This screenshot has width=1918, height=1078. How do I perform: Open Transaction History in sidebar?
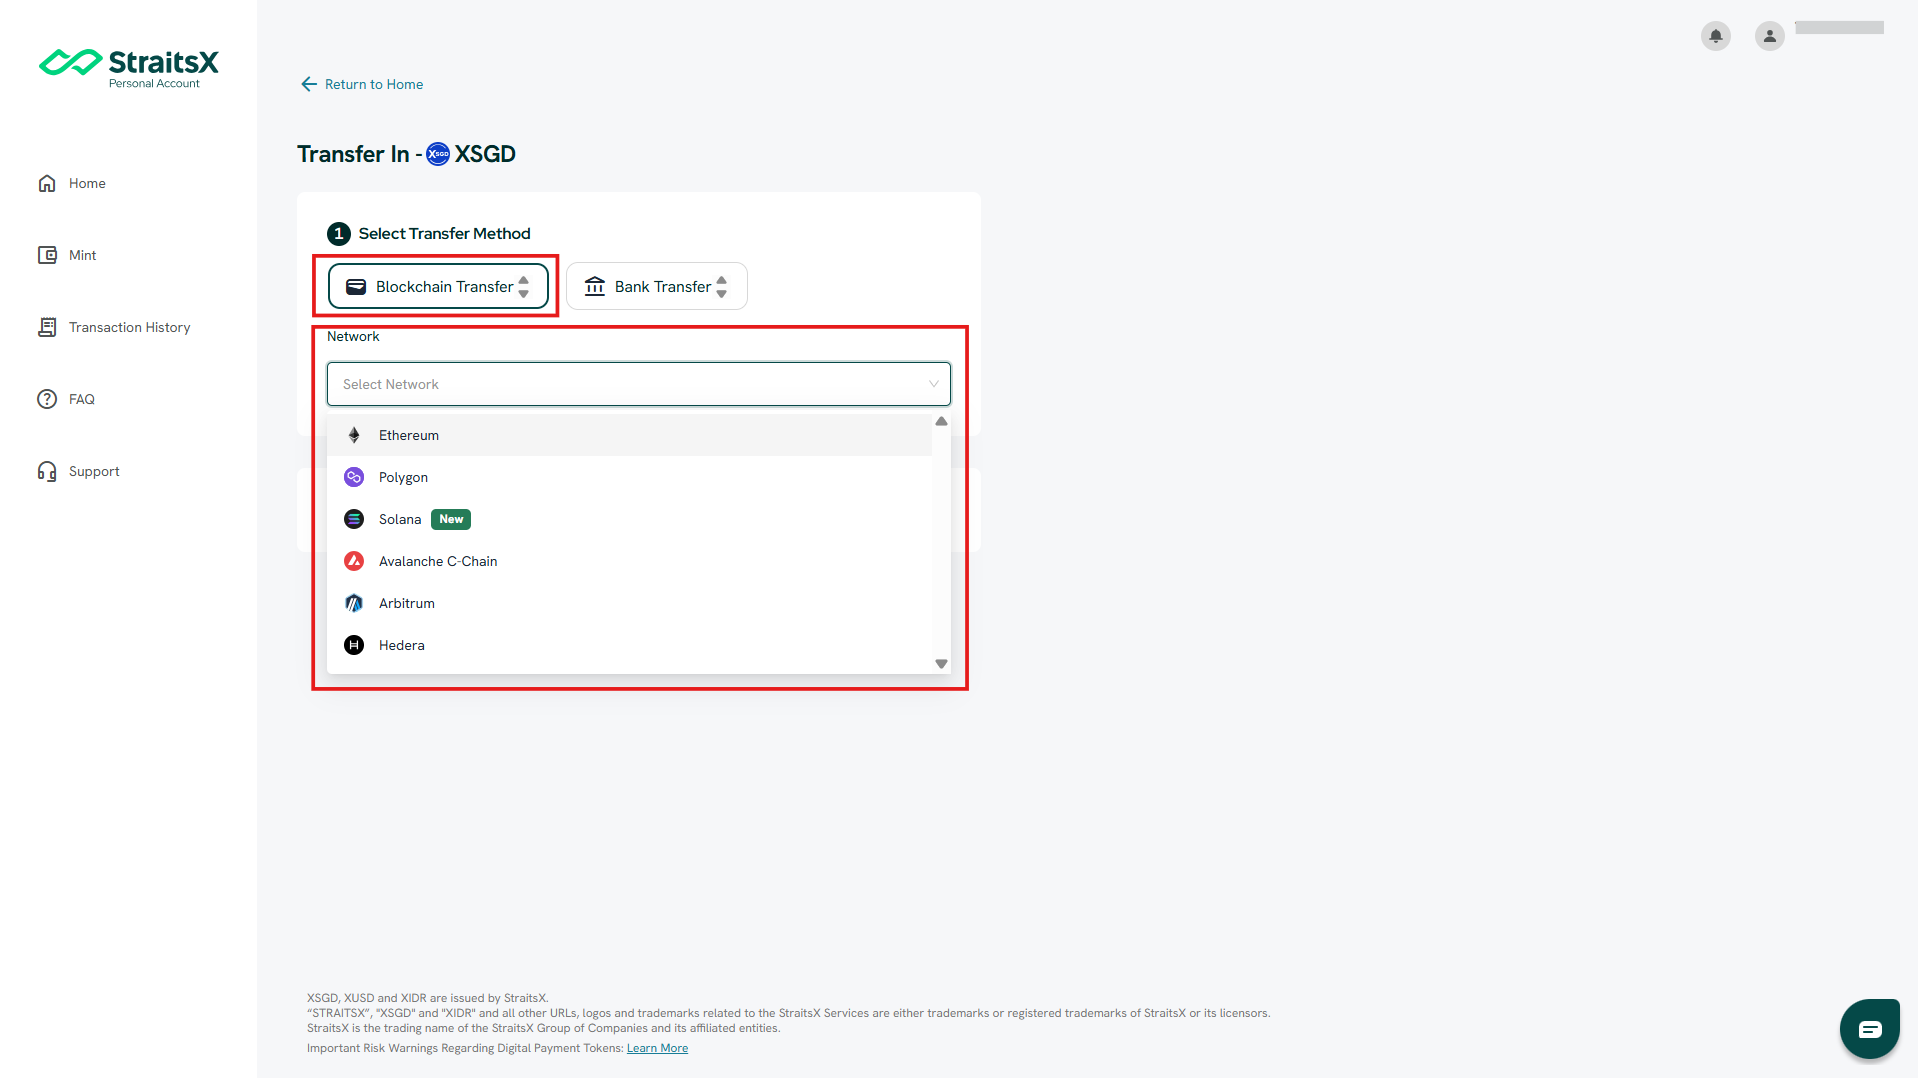tap(129, 327)
